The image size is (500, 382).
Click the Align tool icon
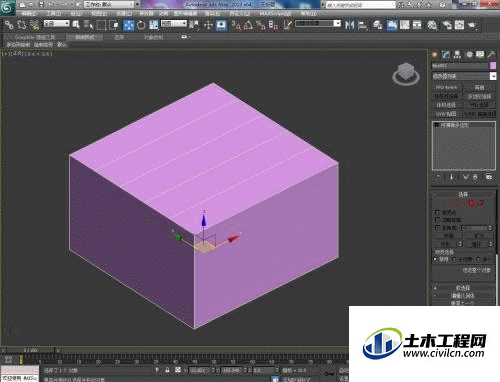point(362,25)
